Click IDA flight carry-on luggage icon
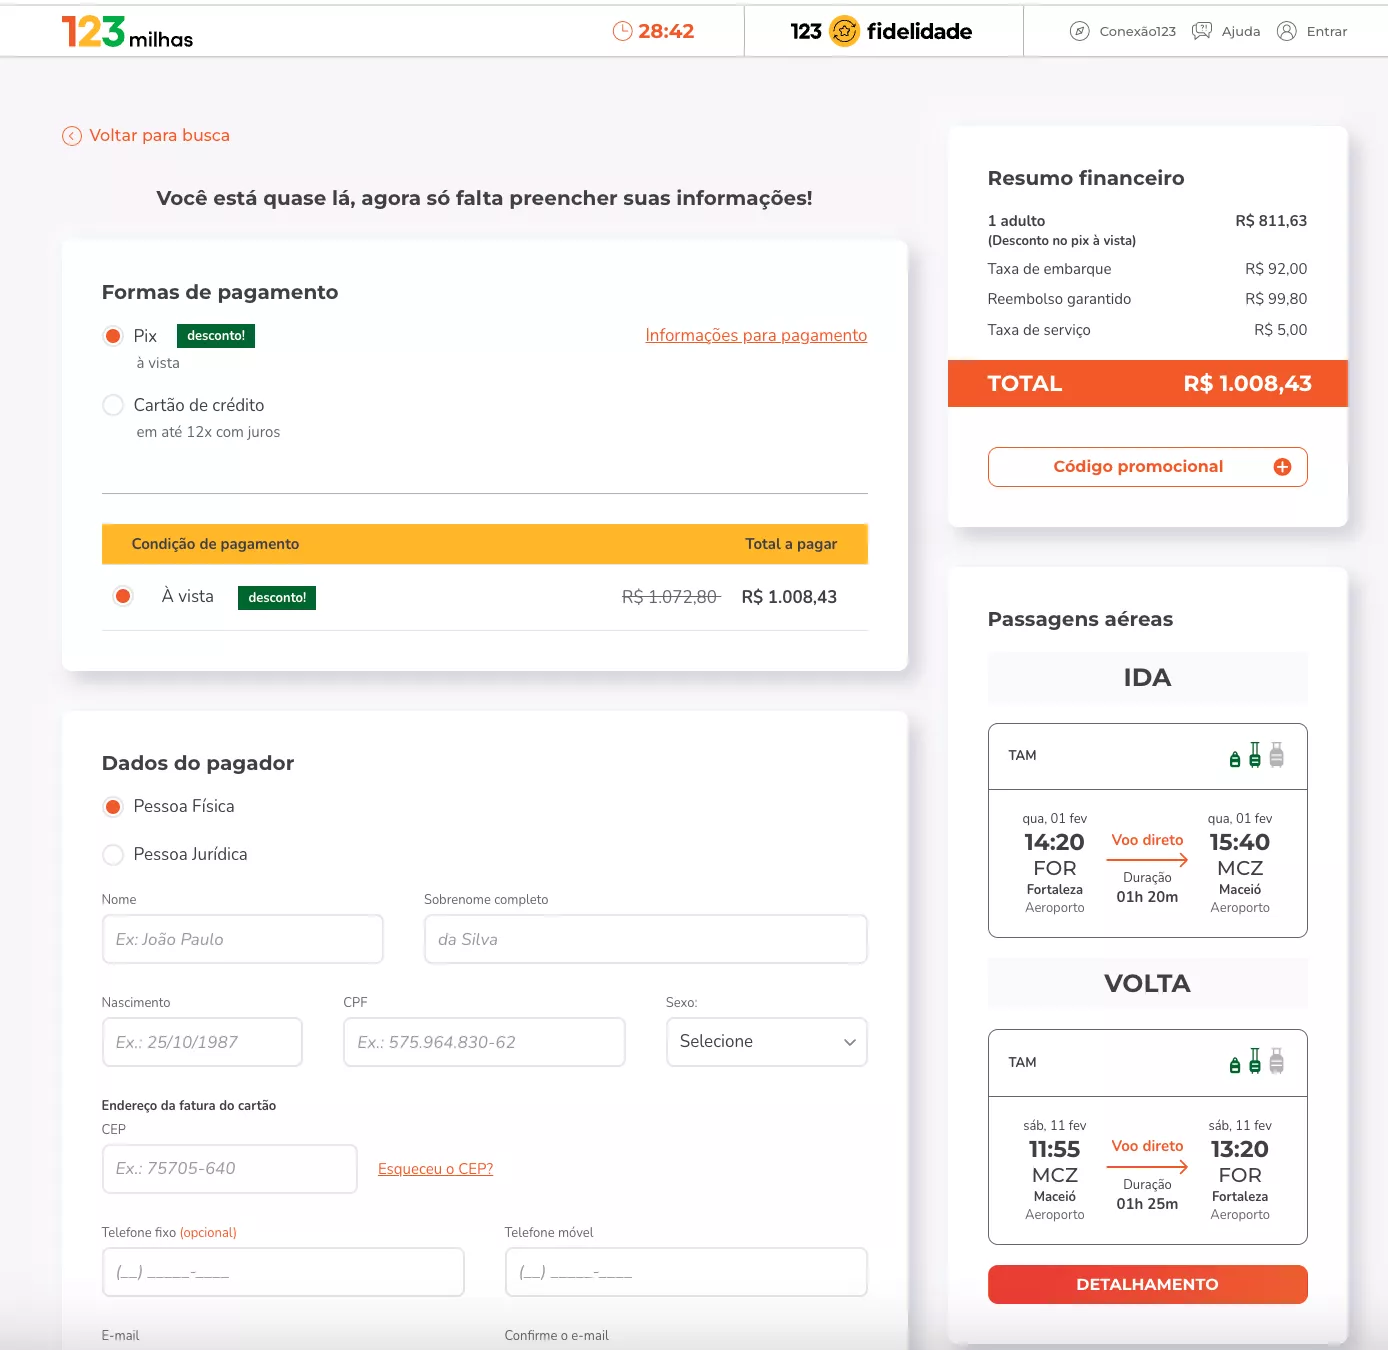 [1255, 755]
